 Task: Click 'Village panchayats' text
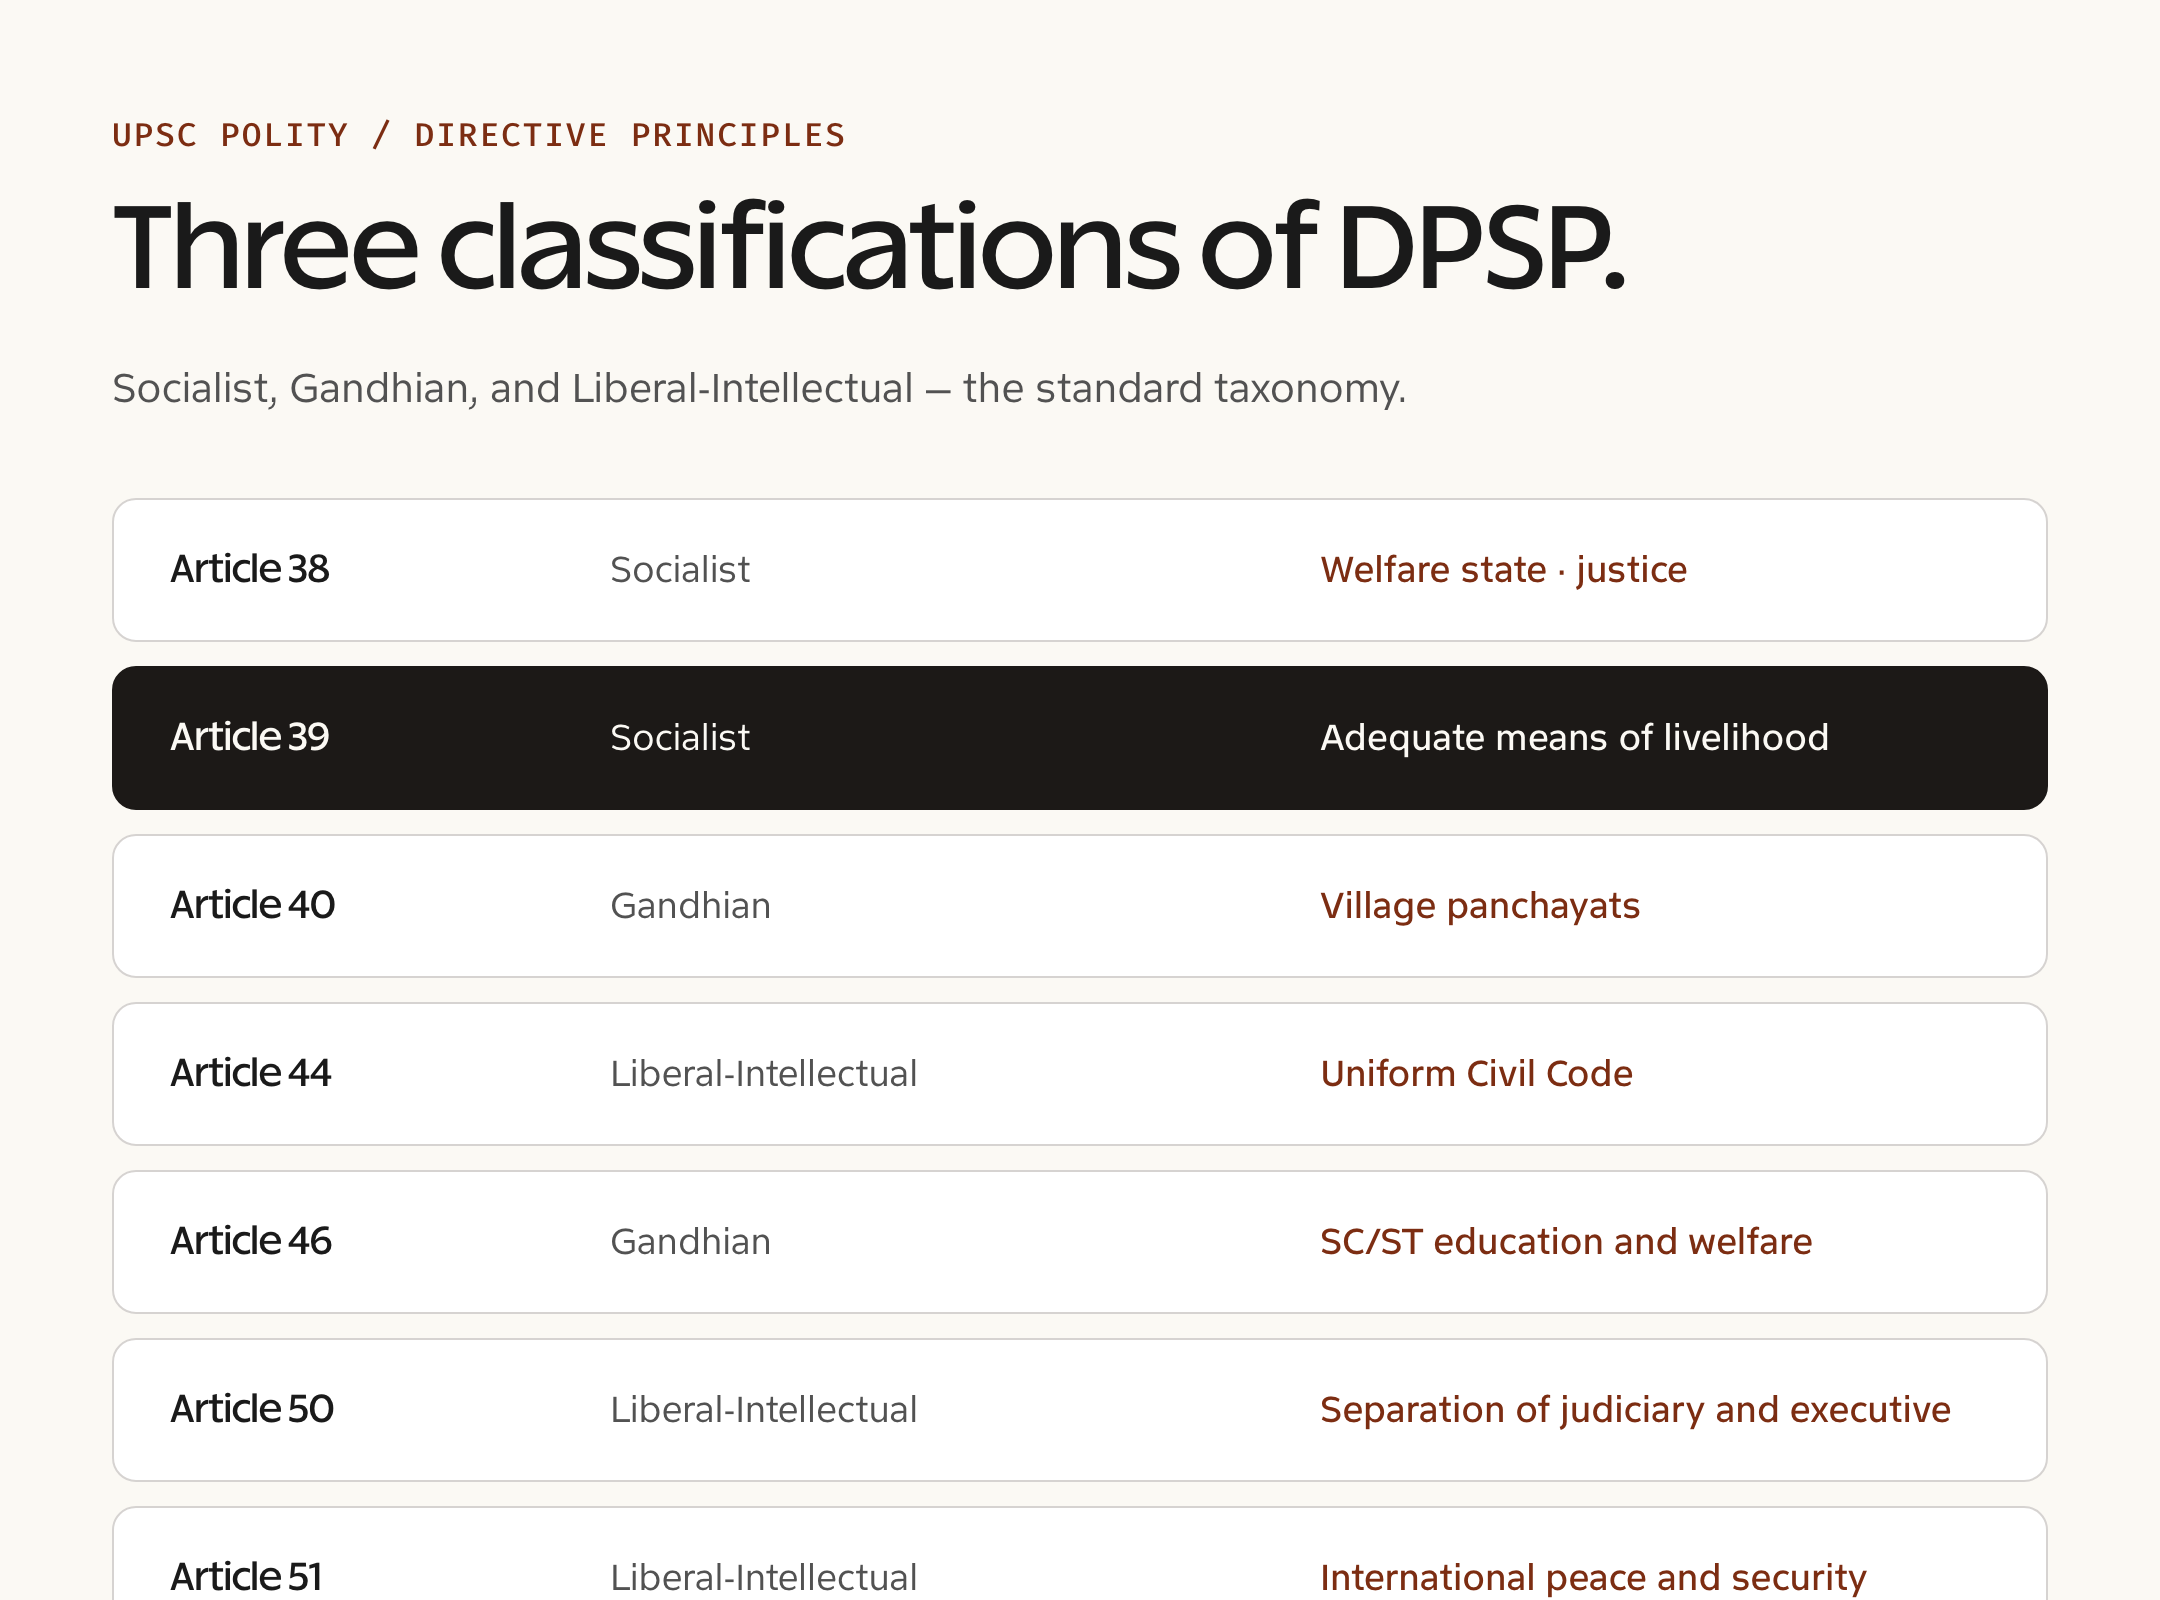pos(1480,906)
